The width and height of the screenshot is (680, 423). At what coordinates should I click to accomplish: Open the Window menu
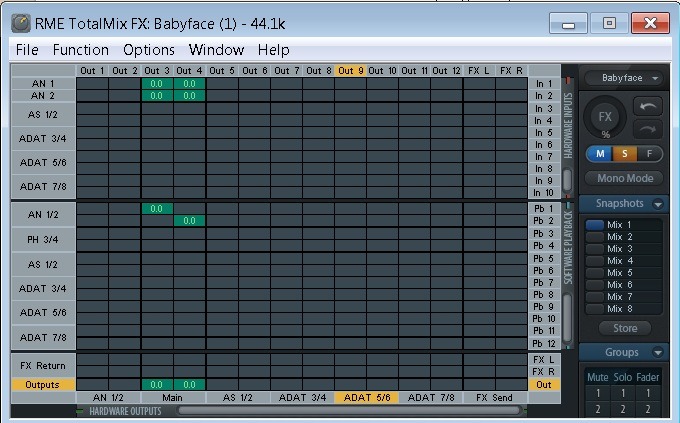click(216, 50)
